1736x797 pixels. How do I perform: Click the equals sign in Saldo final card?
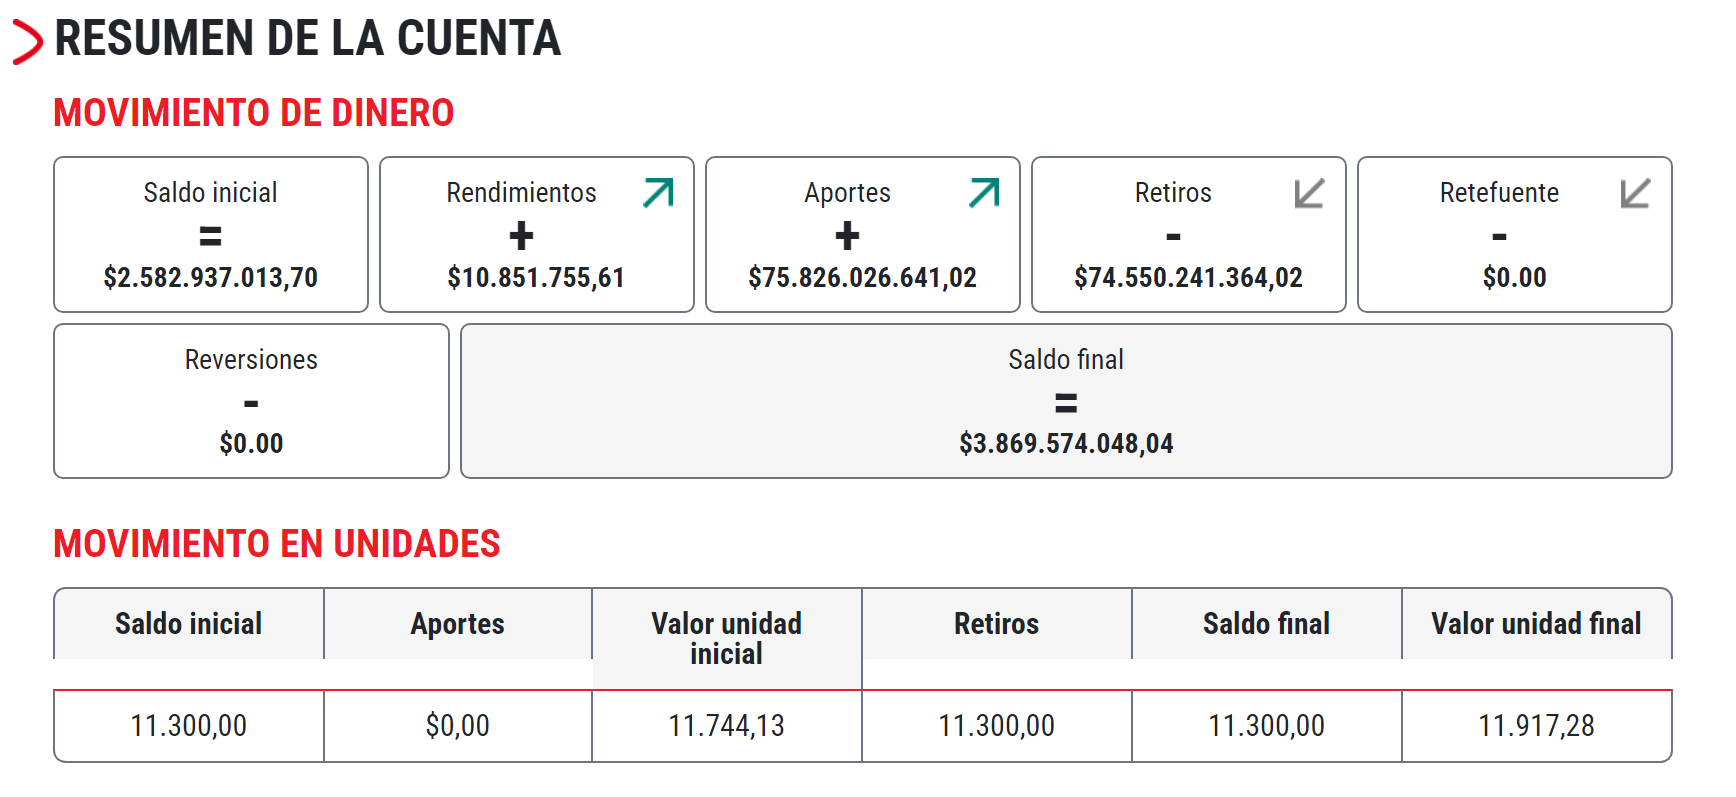1066,403
